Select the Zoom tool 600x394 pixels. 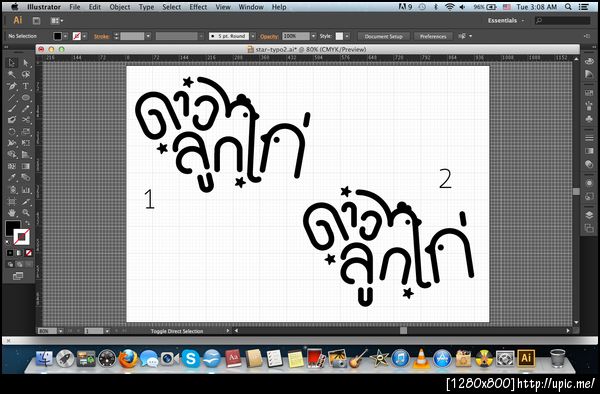point(26,213)
